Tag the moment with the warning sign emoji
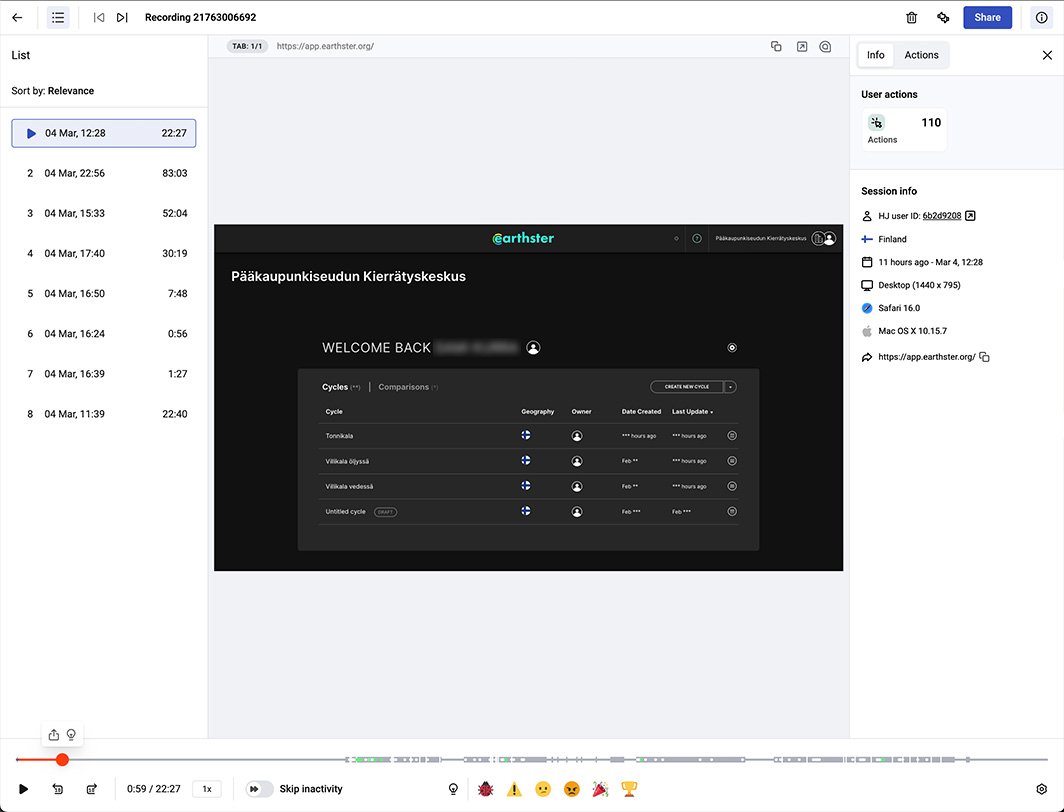Screen dimensions: 1064x812 point(514,789)
